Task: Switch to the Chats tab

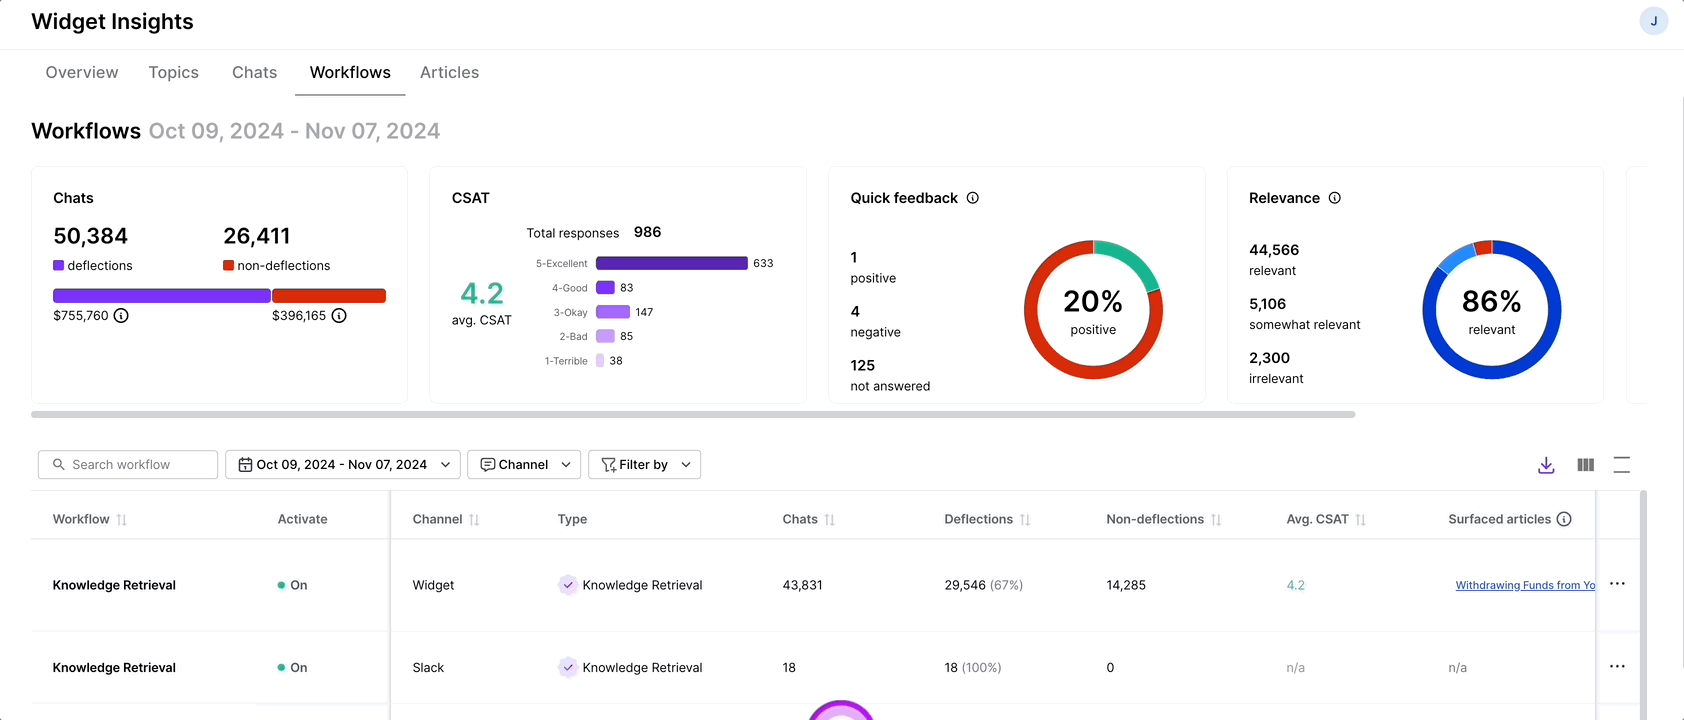Action: click(x=255, y=73)
